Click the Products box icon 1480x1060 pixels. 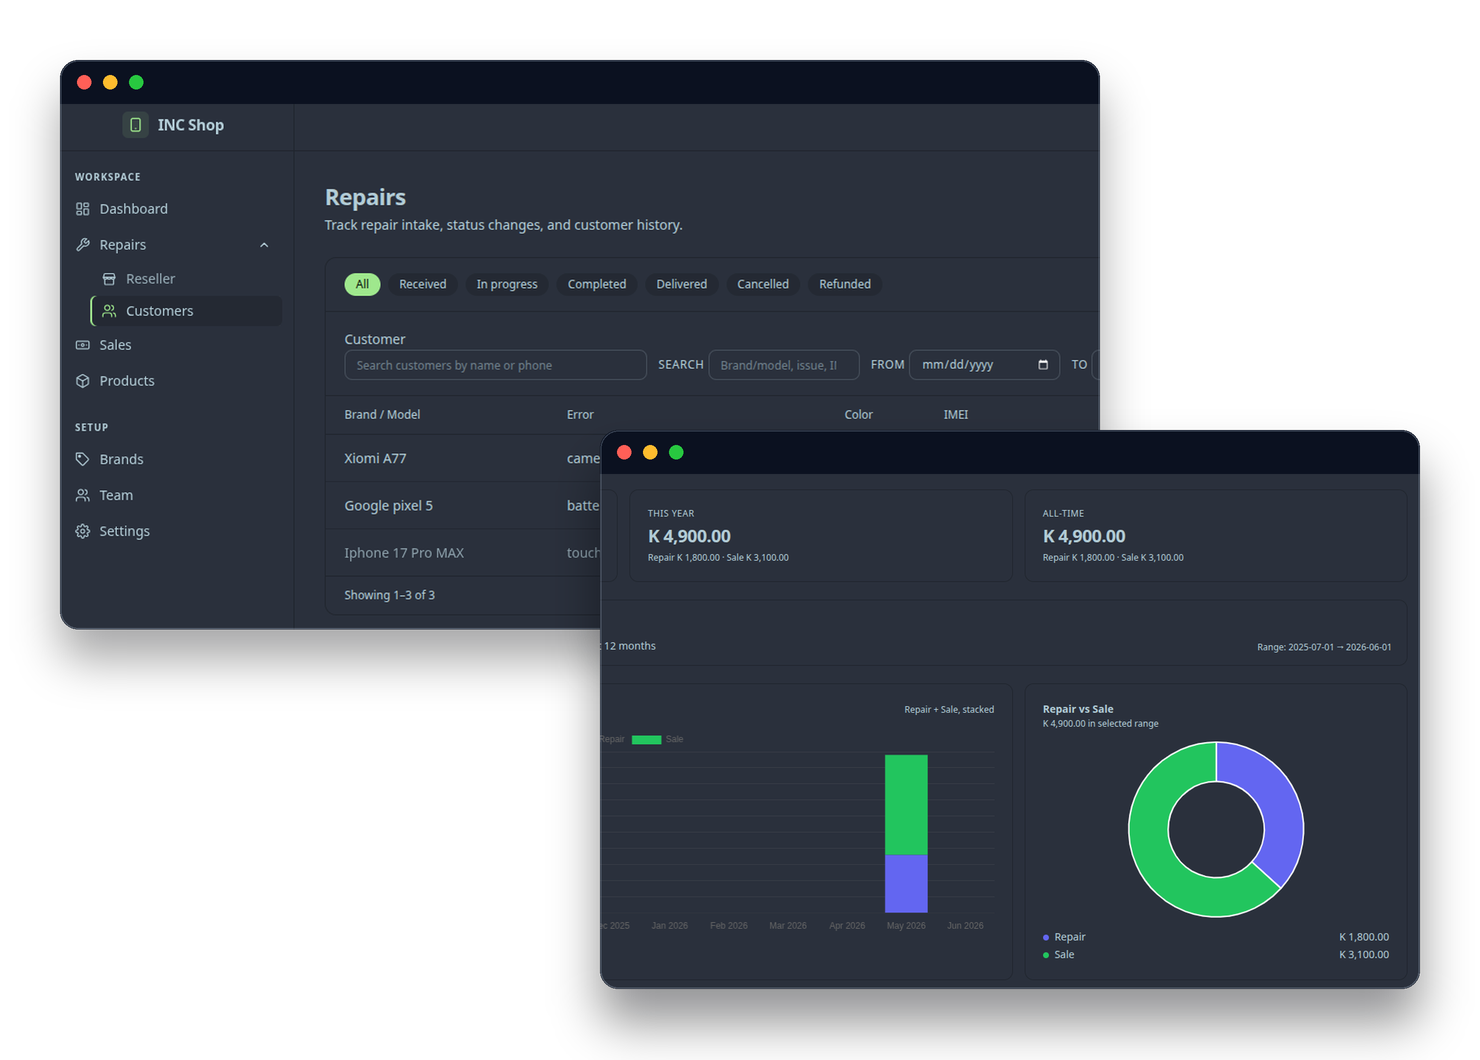click(83, 381)
